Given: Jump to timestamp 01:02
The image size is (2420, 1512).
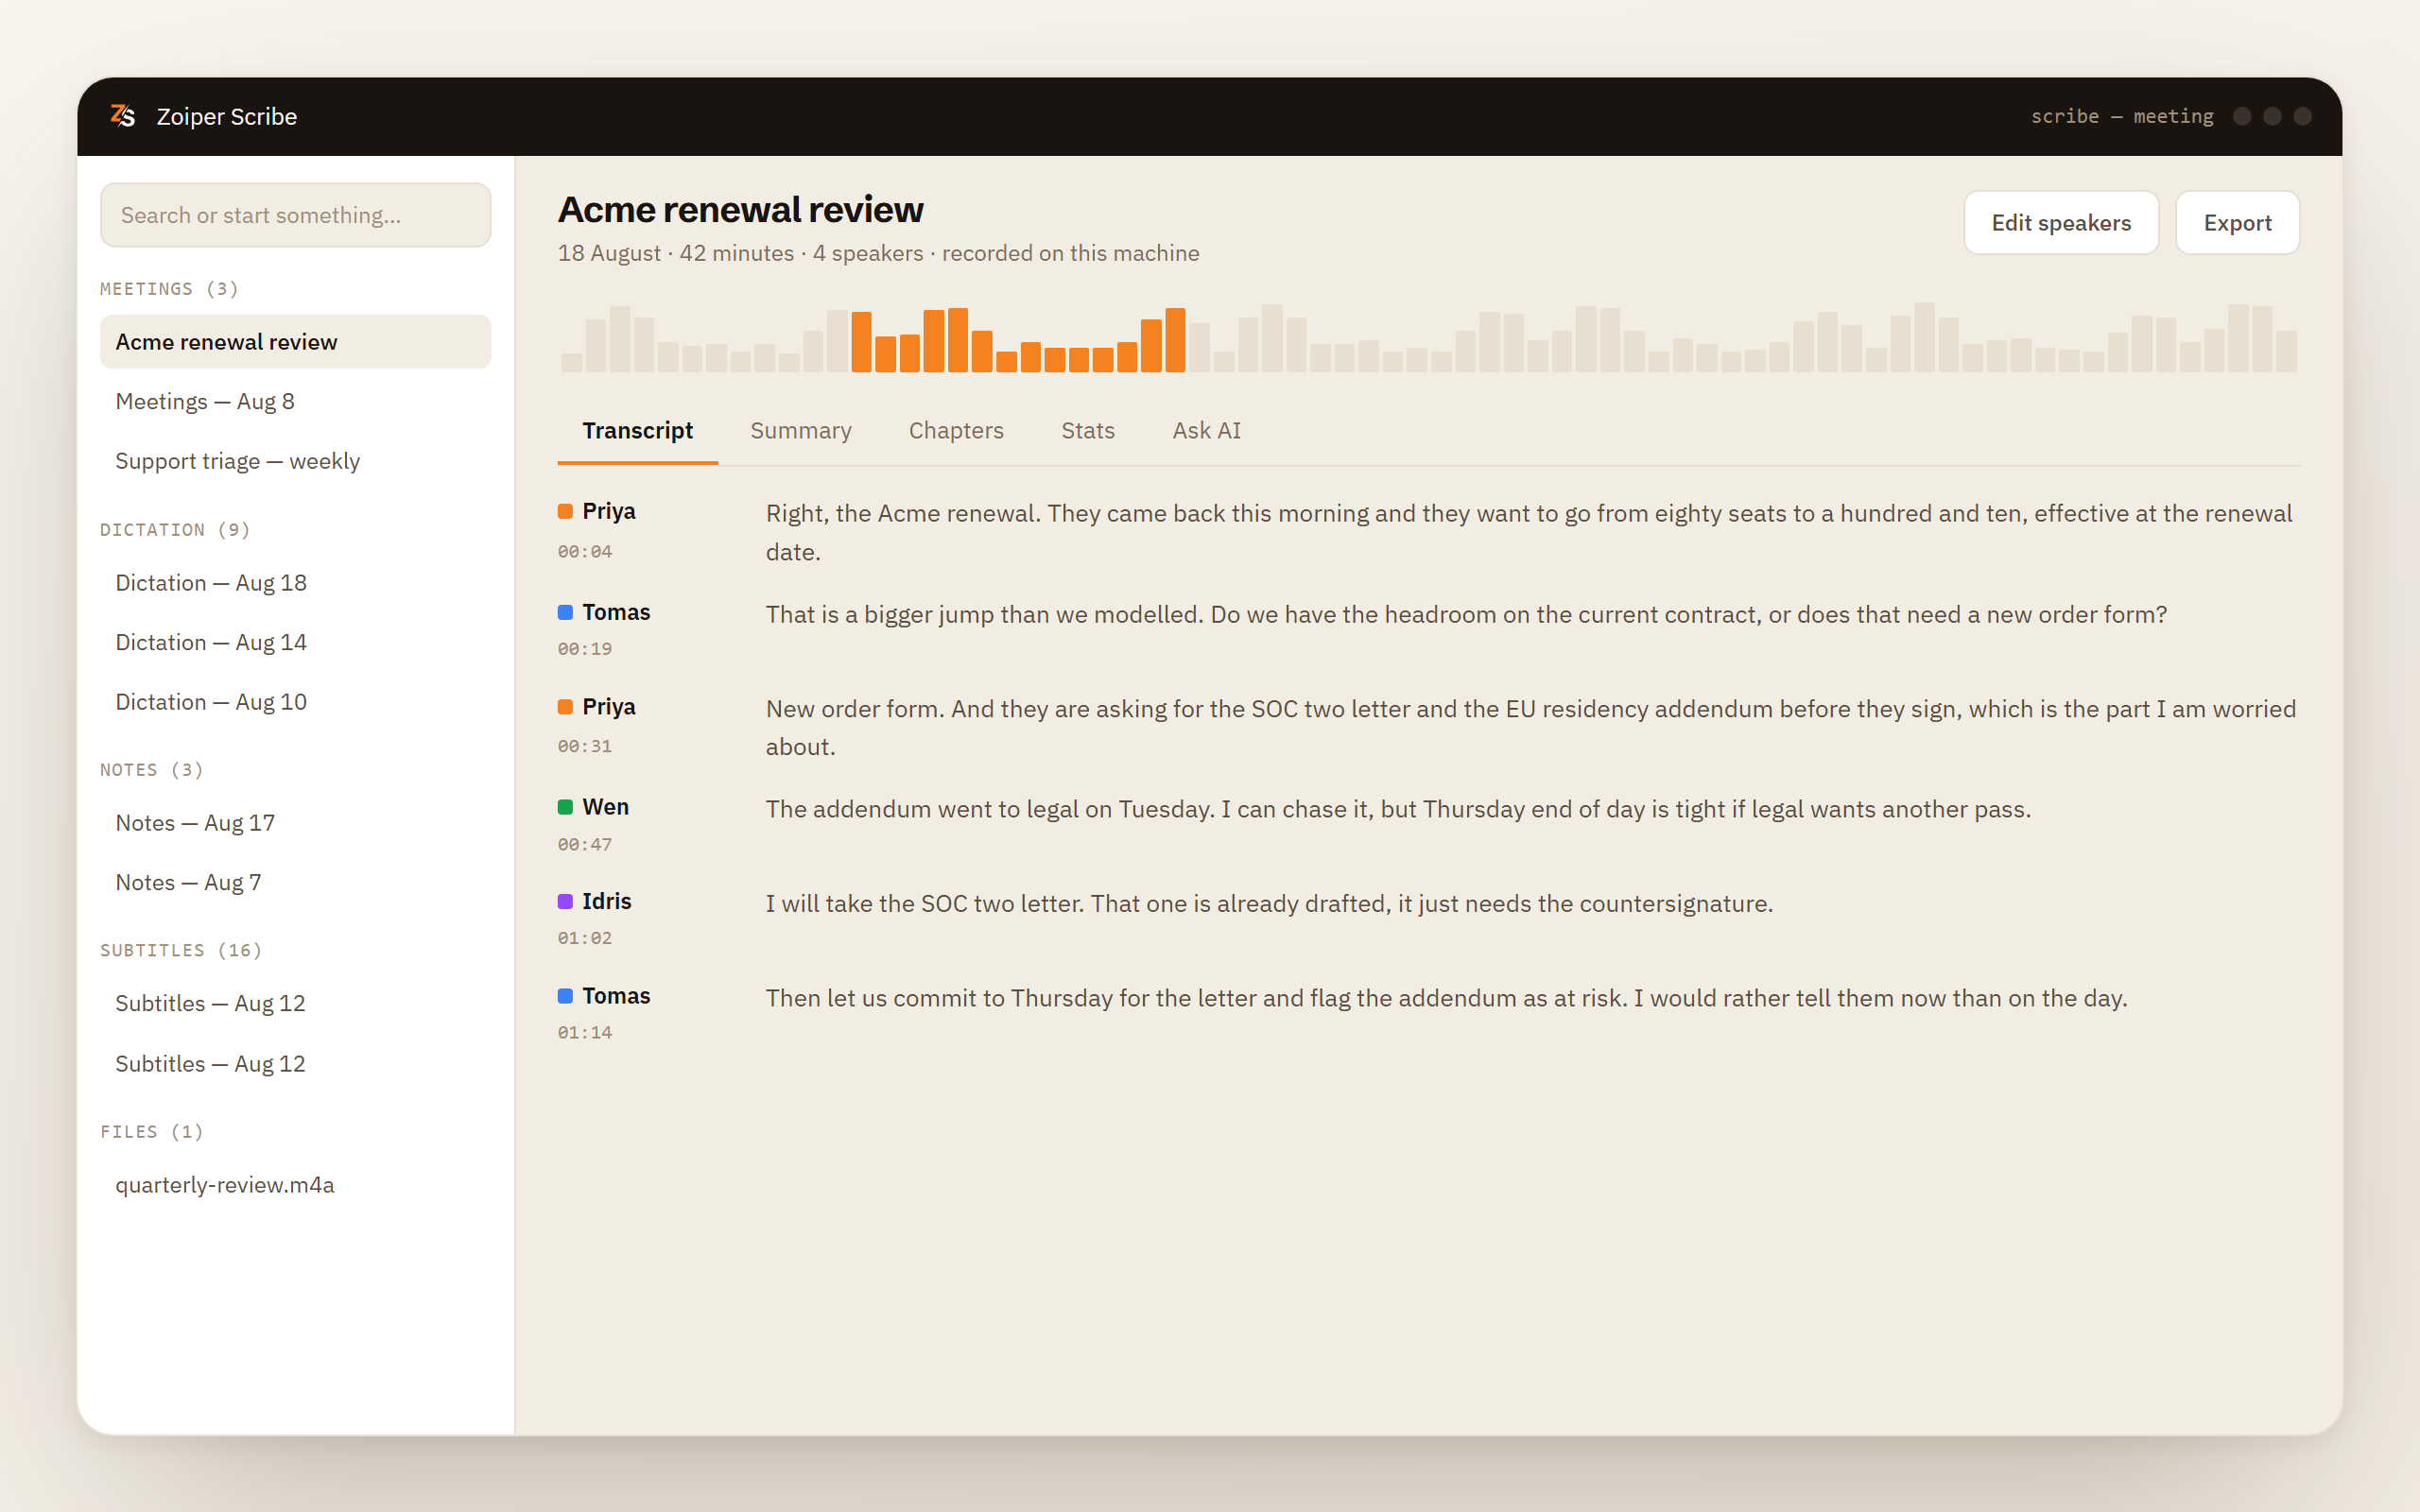Looking at the screenshot, I should point(585,938).
